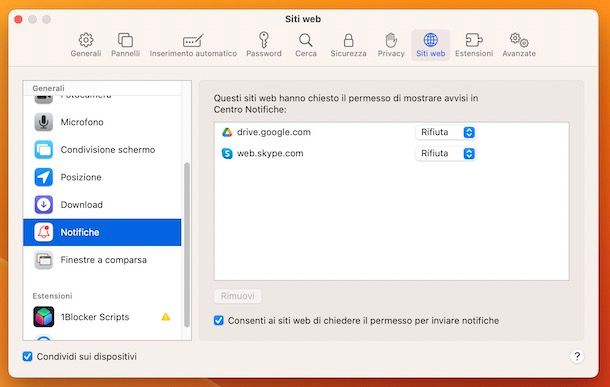Select the Posizione sidebar label
The image size is (610, 387).
tap(81, 177)
